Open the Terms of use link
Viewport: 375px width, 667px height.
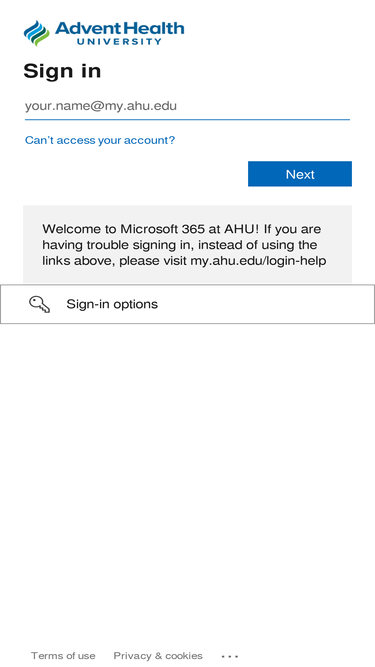63,656
